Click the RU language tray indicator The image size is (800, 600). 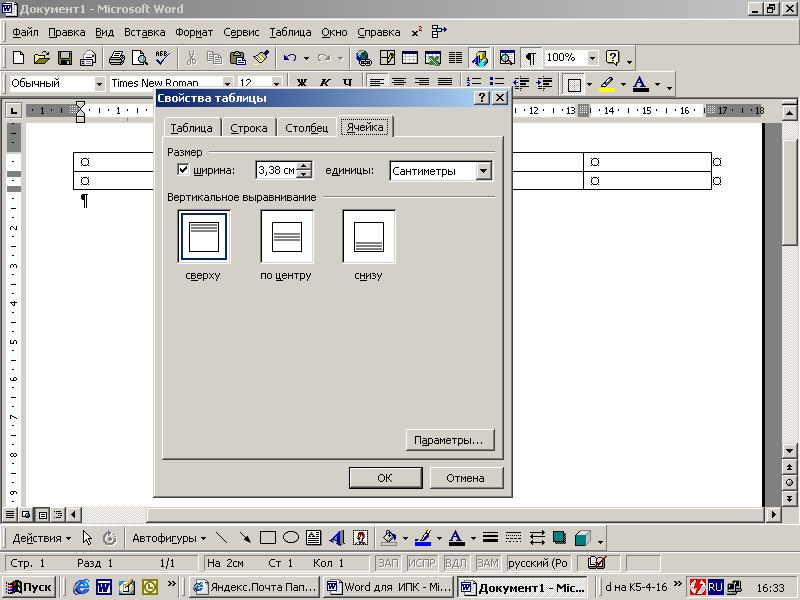click(x=715, y=587)
